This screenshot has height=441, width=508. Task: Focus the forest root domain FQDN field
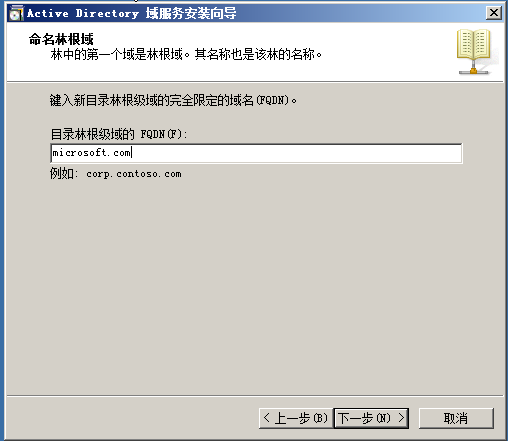pos(256,153)
